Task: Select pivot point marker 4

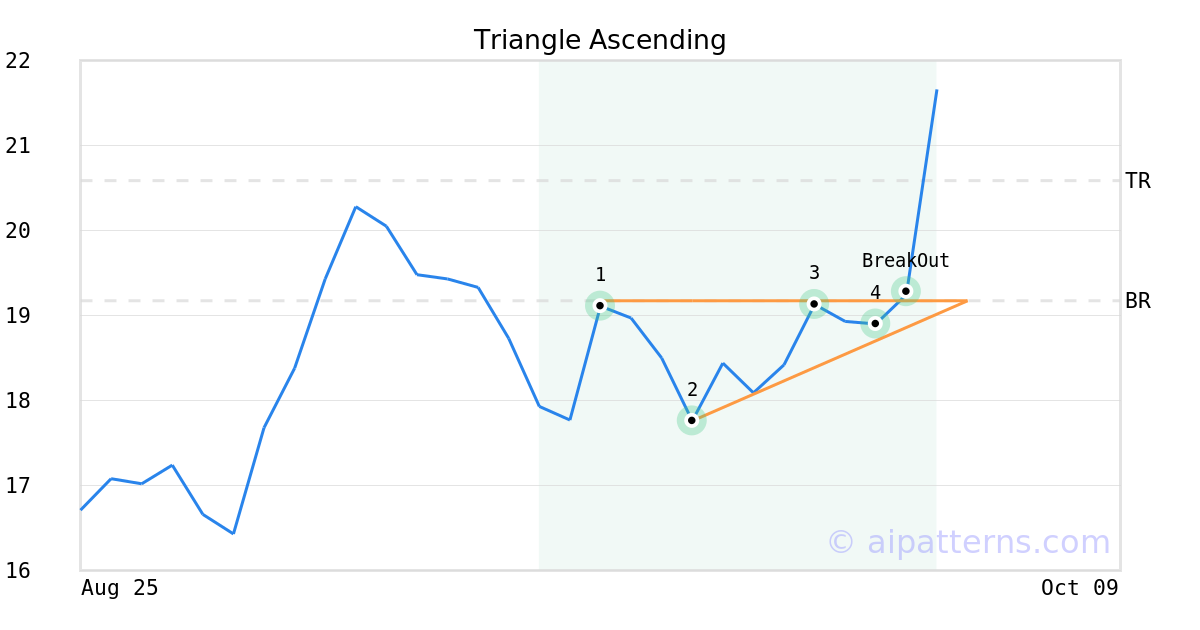Action: [875, 323]
